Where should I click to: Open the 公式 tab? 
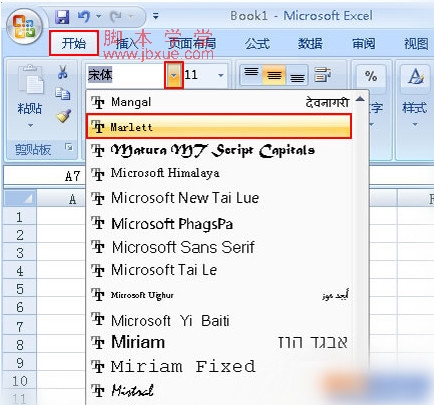[257, 44]
